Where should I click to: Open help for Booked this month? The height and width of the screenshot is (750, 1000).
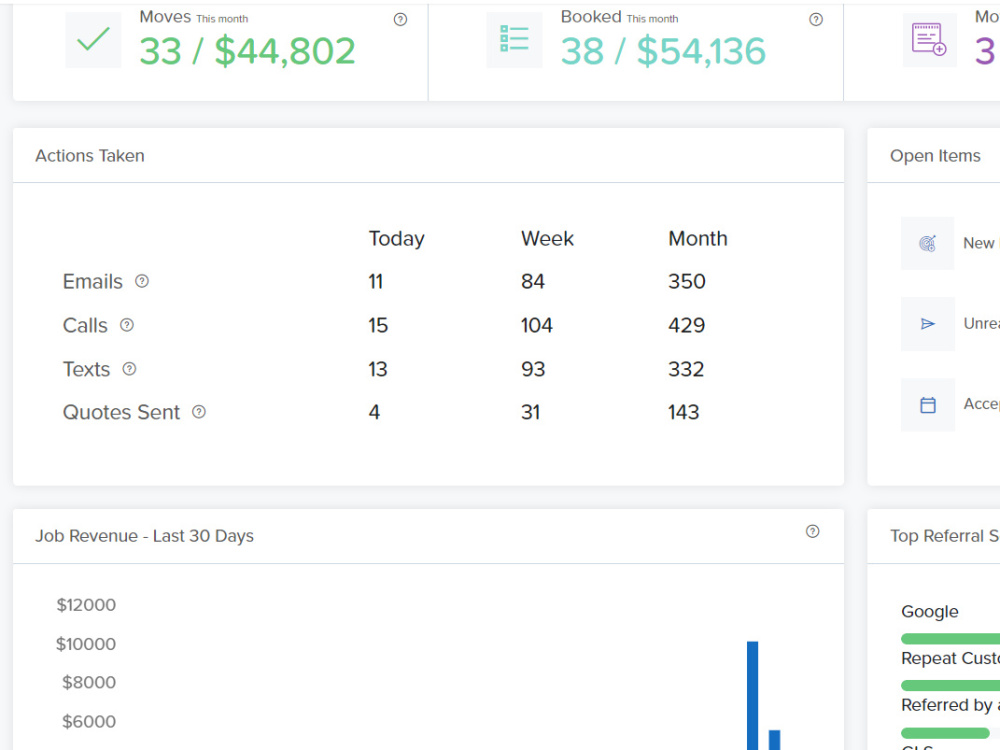(816, 20)
